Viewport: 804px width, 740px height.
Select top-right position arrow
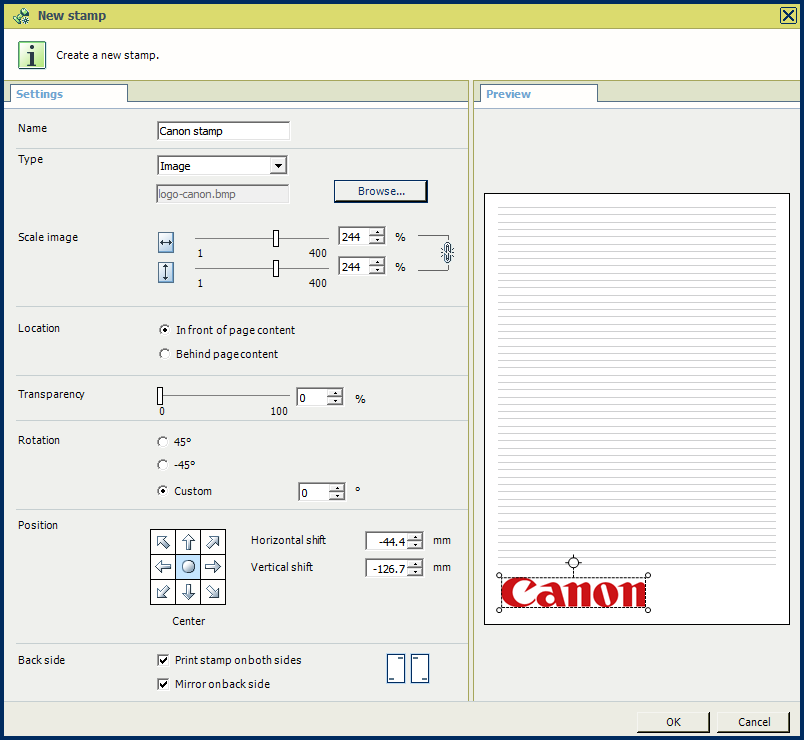213,542
